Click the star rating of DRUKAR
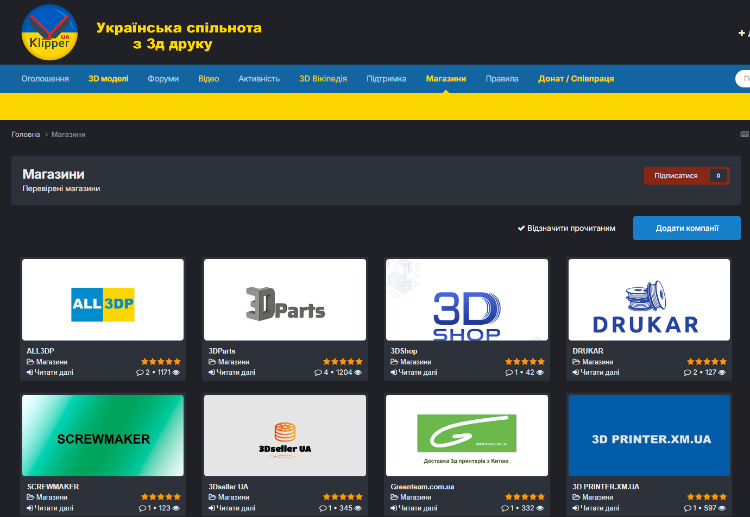The image size is (750, 517). pos(707,362)
